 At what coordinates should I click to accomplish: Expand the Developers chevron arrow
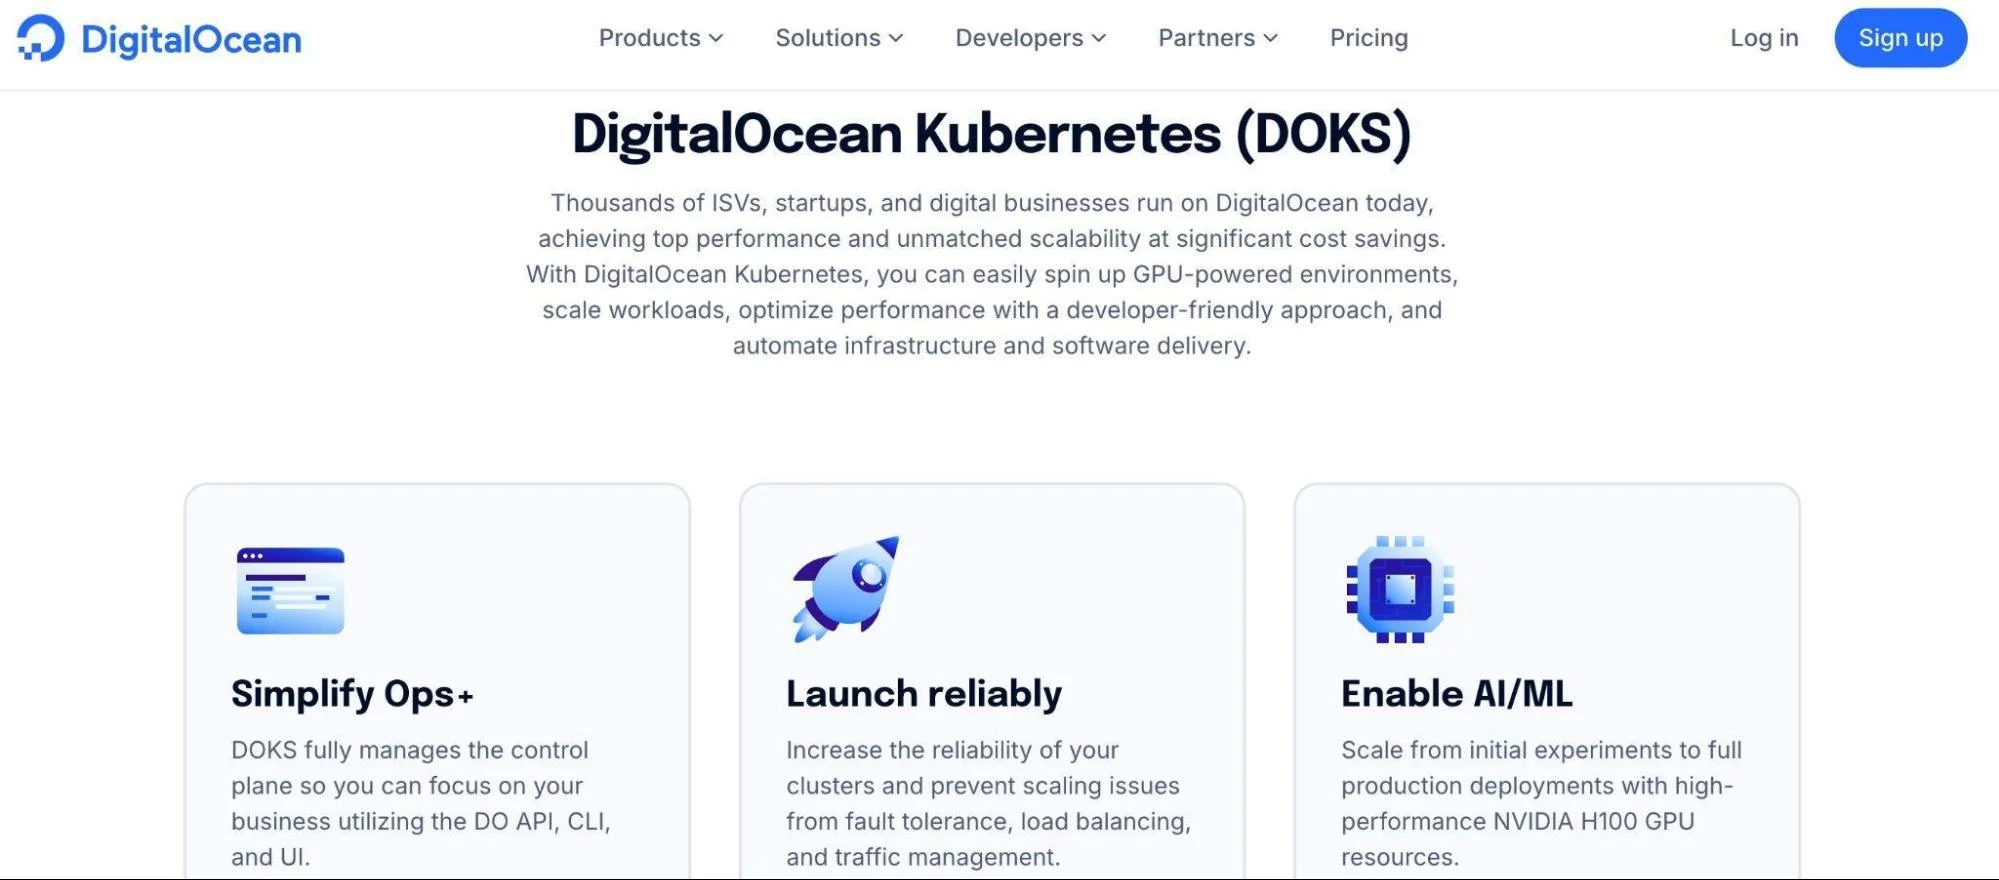[x=1099, y=39]
